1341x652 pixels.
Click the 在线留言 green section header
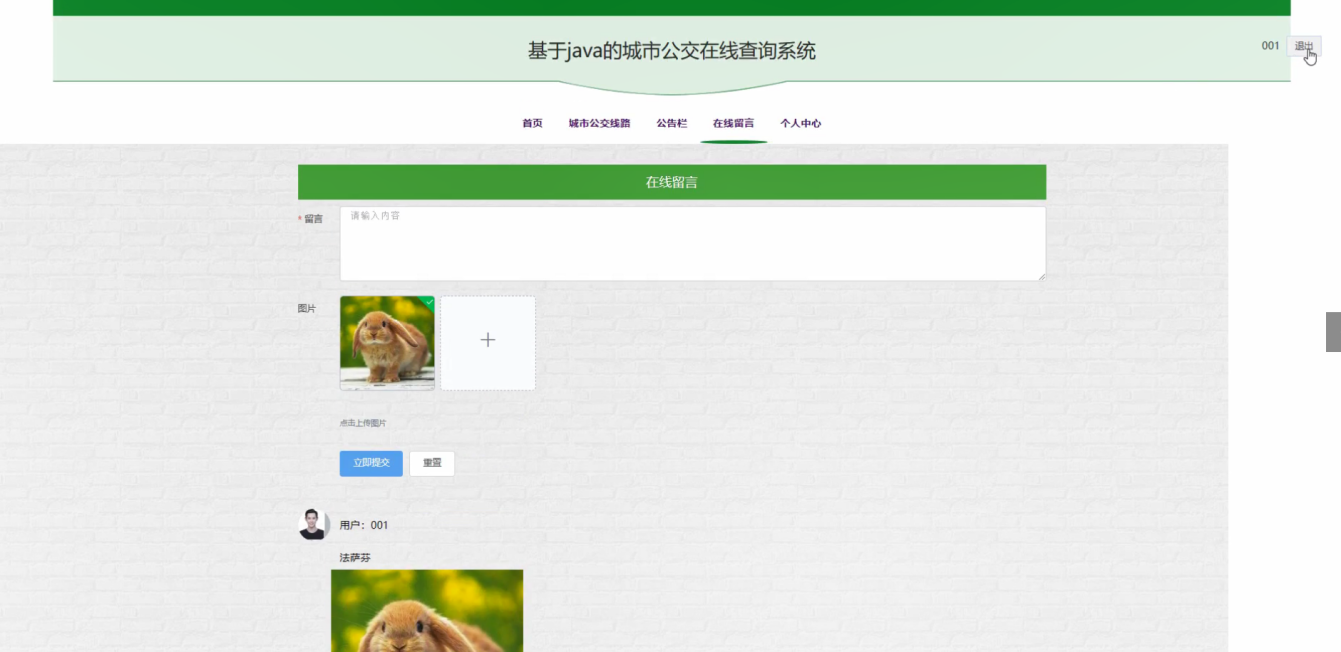coord(672,182)
